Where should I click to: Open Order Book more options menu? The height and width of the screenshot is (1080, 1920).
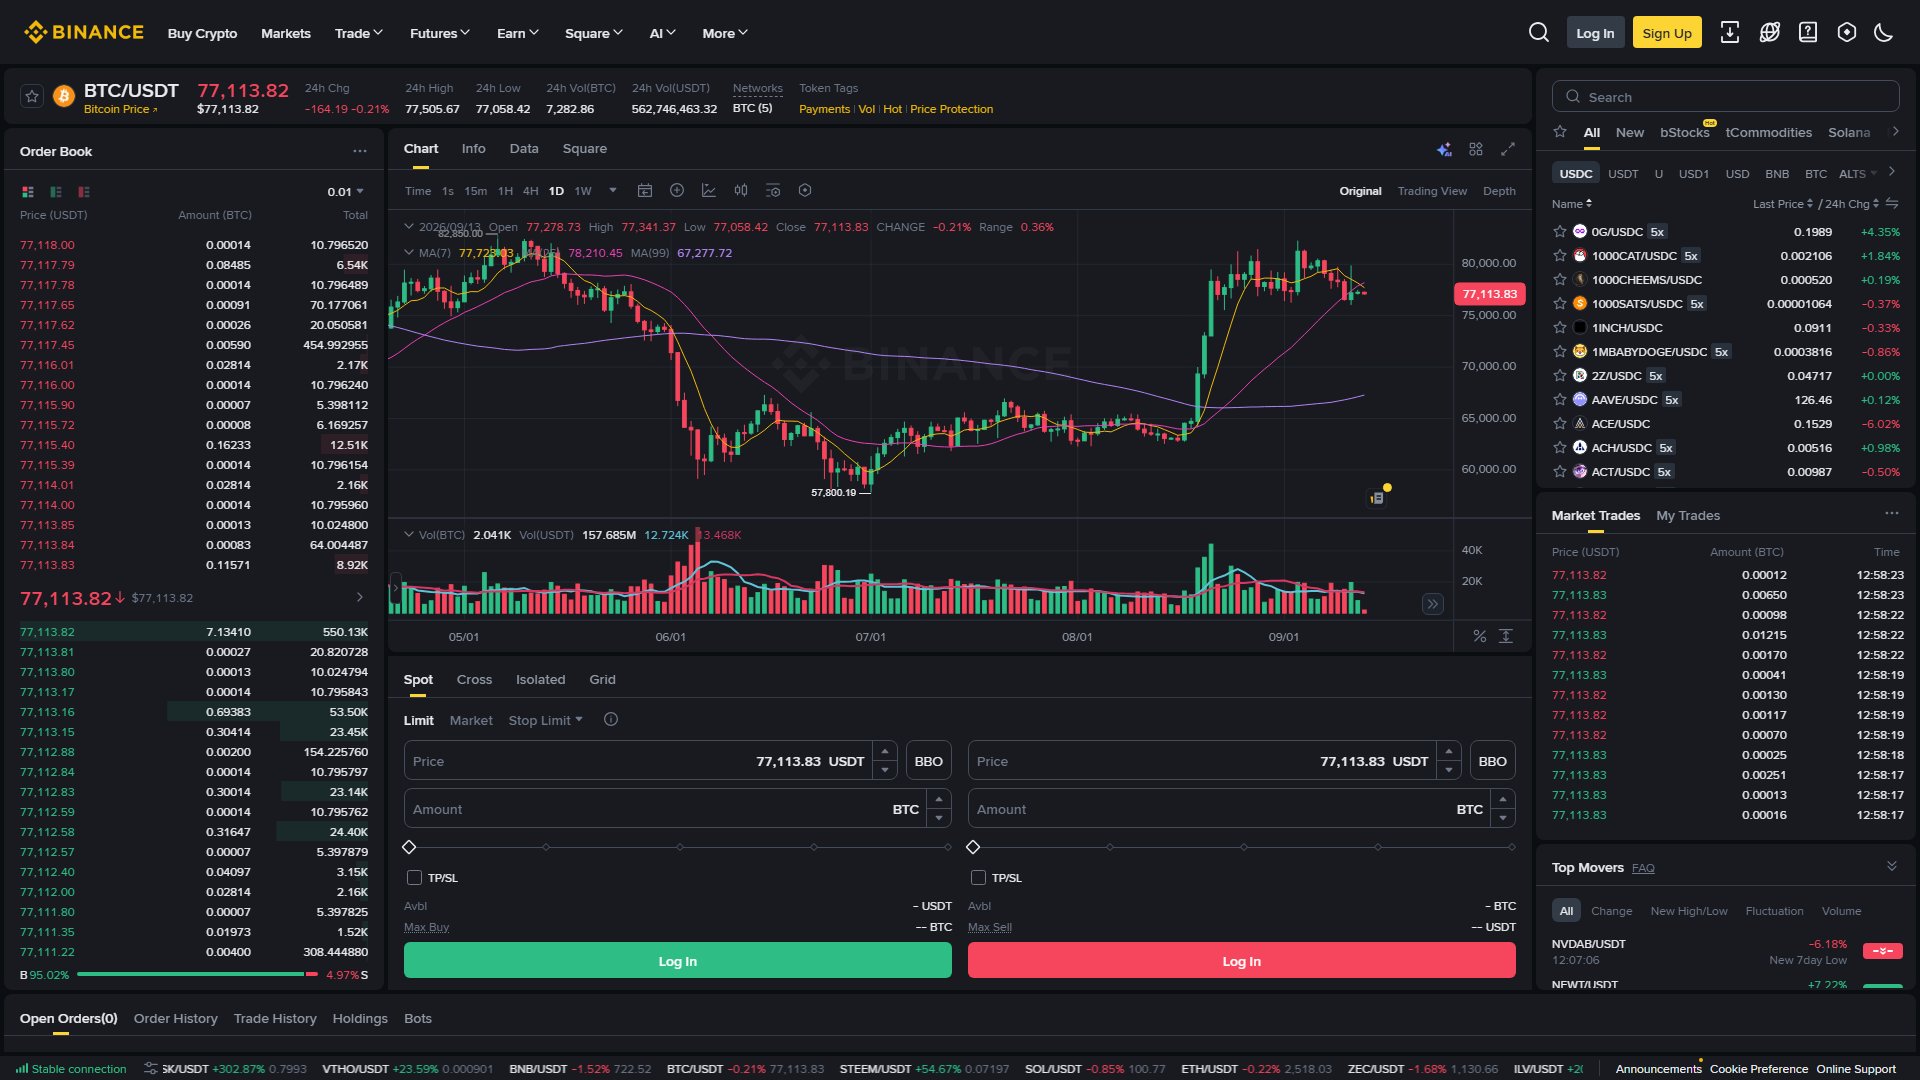[x=360, y=151]
